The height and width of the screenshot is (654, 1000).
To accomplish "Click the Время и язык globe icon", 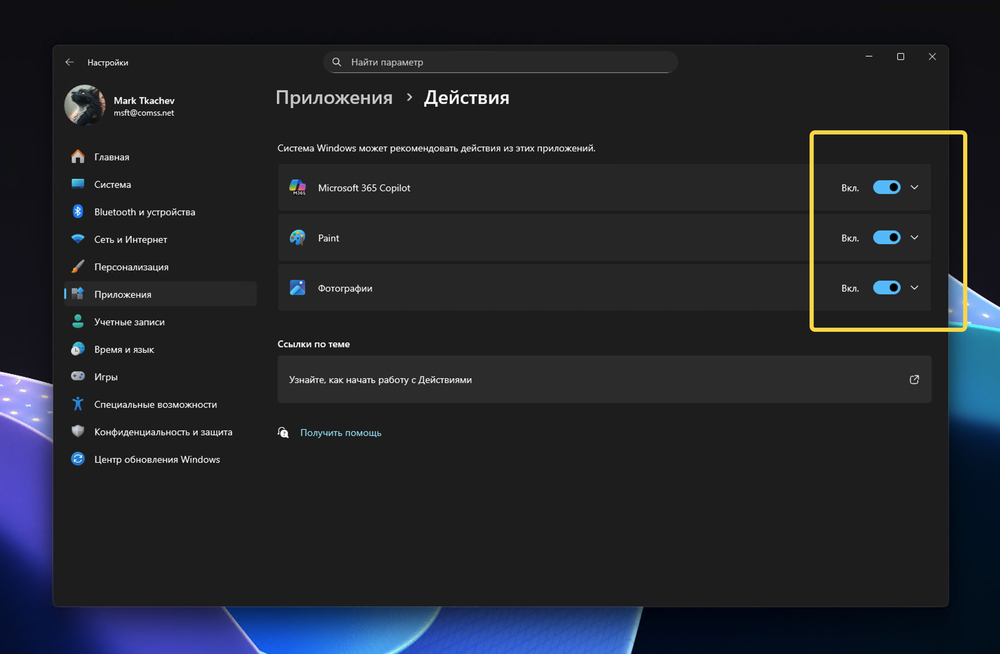I will click(78, 348).
